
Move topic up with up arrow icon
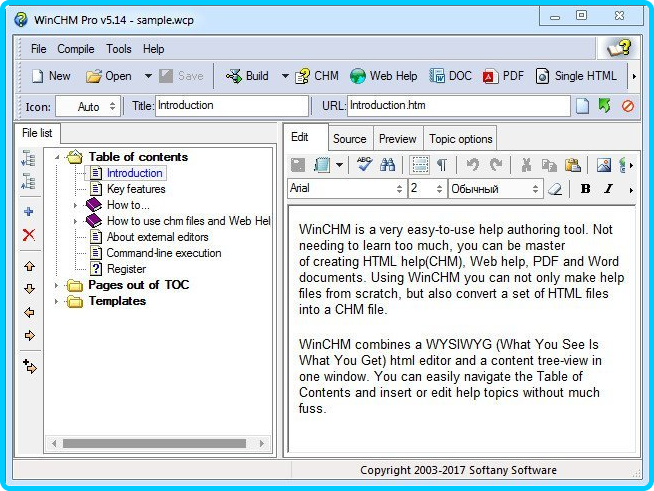tap(29, 266)
